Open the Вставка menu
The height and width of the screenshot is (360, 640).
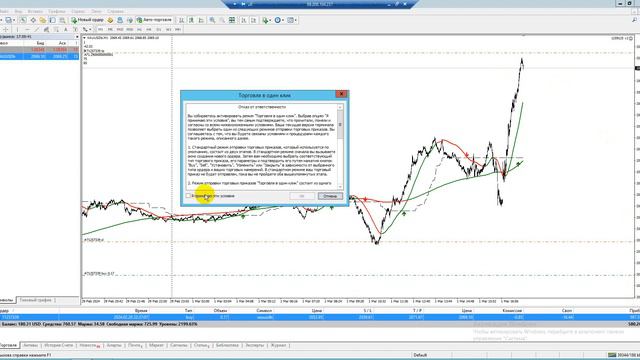pos(35,11)
